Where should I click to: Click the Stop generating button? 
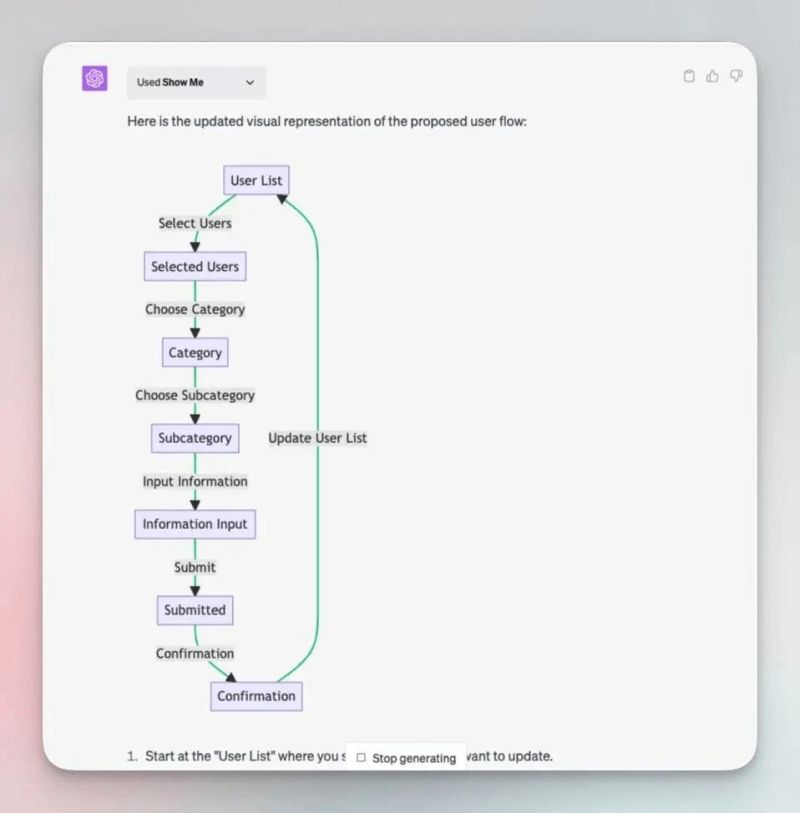pyautogui.click(x=406, y=758)
